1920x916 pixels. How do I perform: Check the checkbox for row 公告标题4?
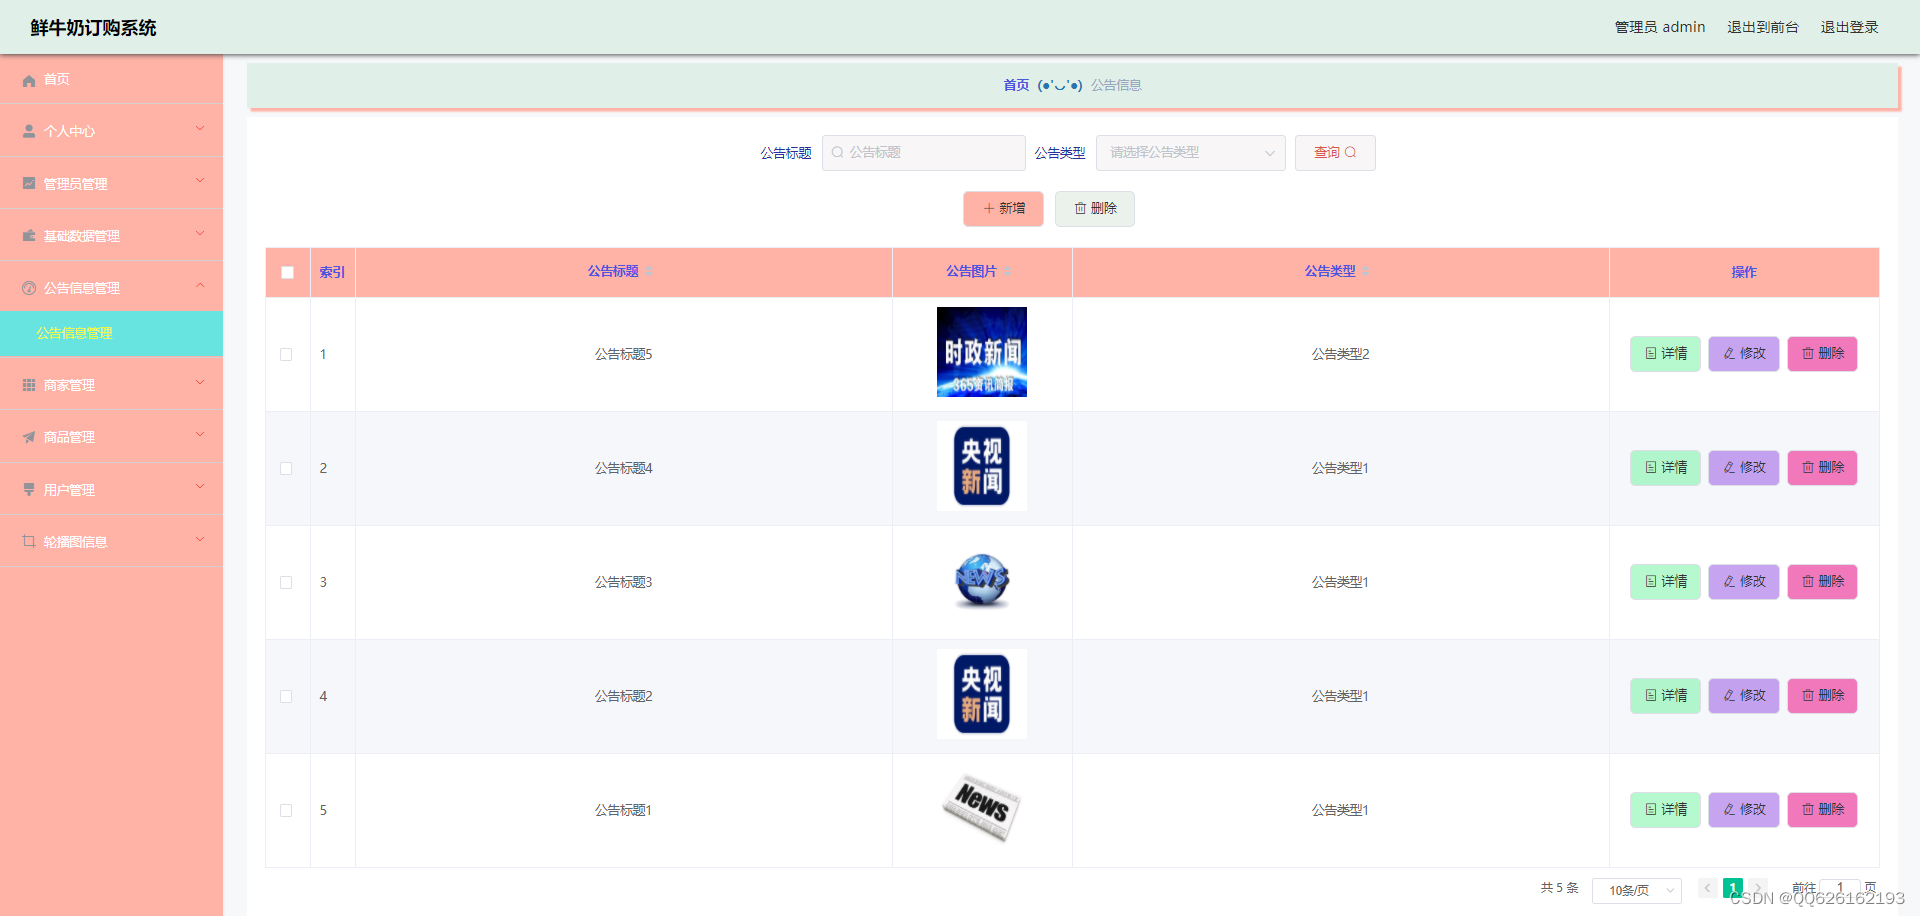(x=286, y=468)
